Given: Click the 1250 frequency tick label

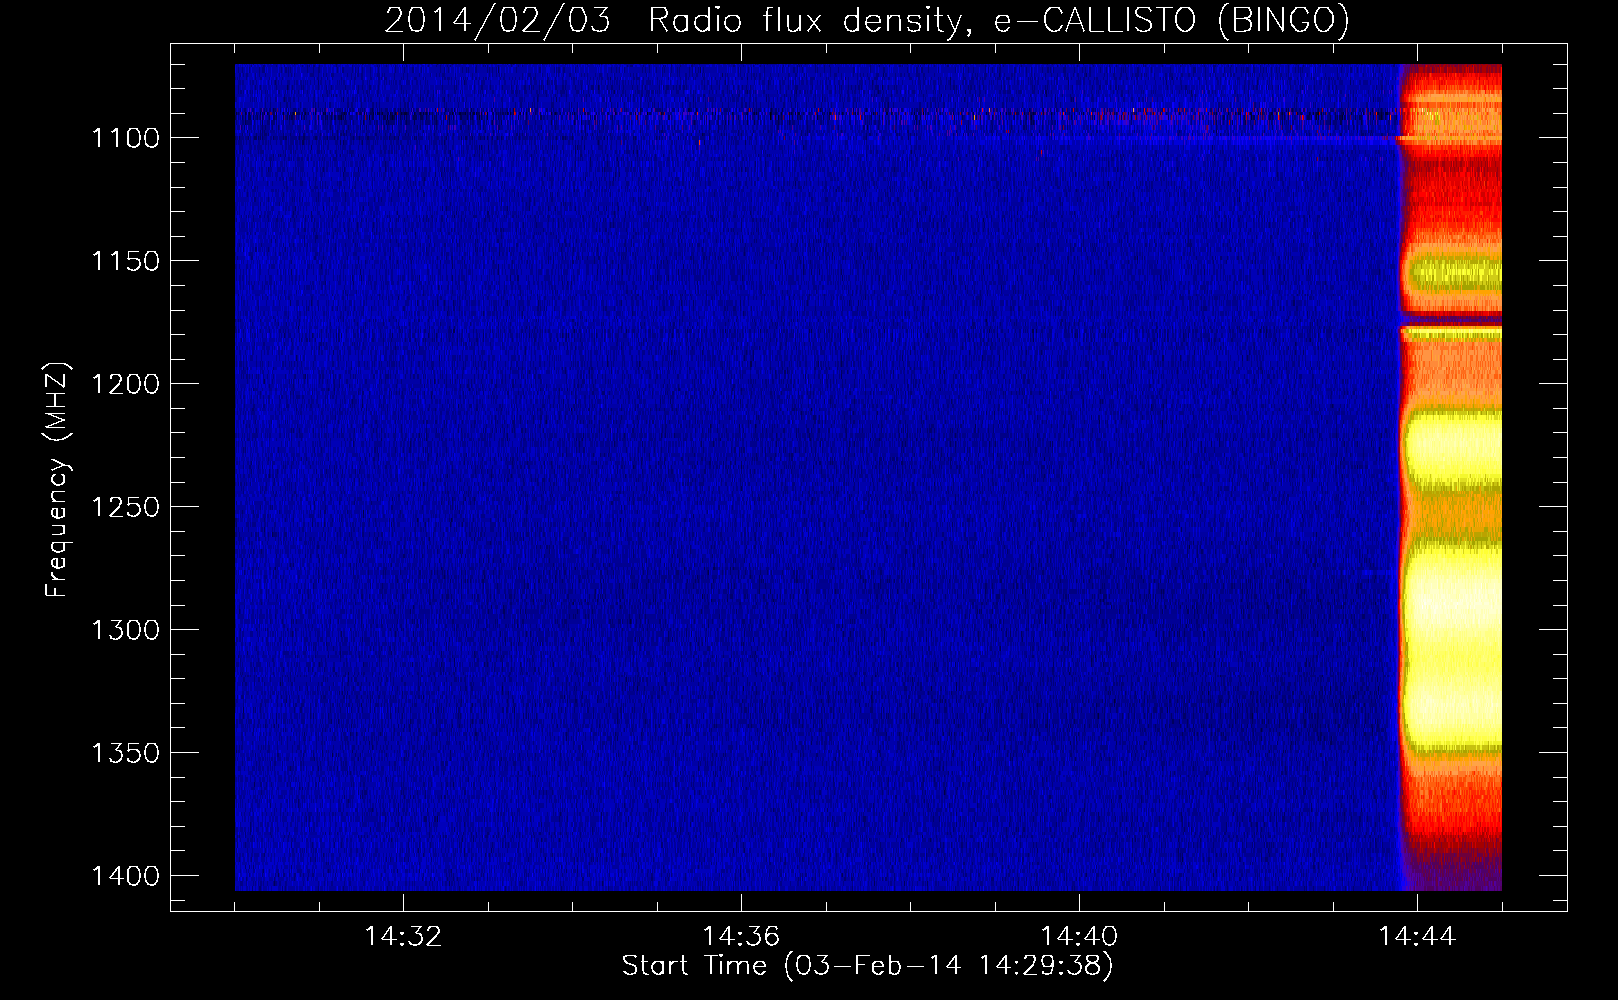Looking at the screenshot, I should (125, 507).
